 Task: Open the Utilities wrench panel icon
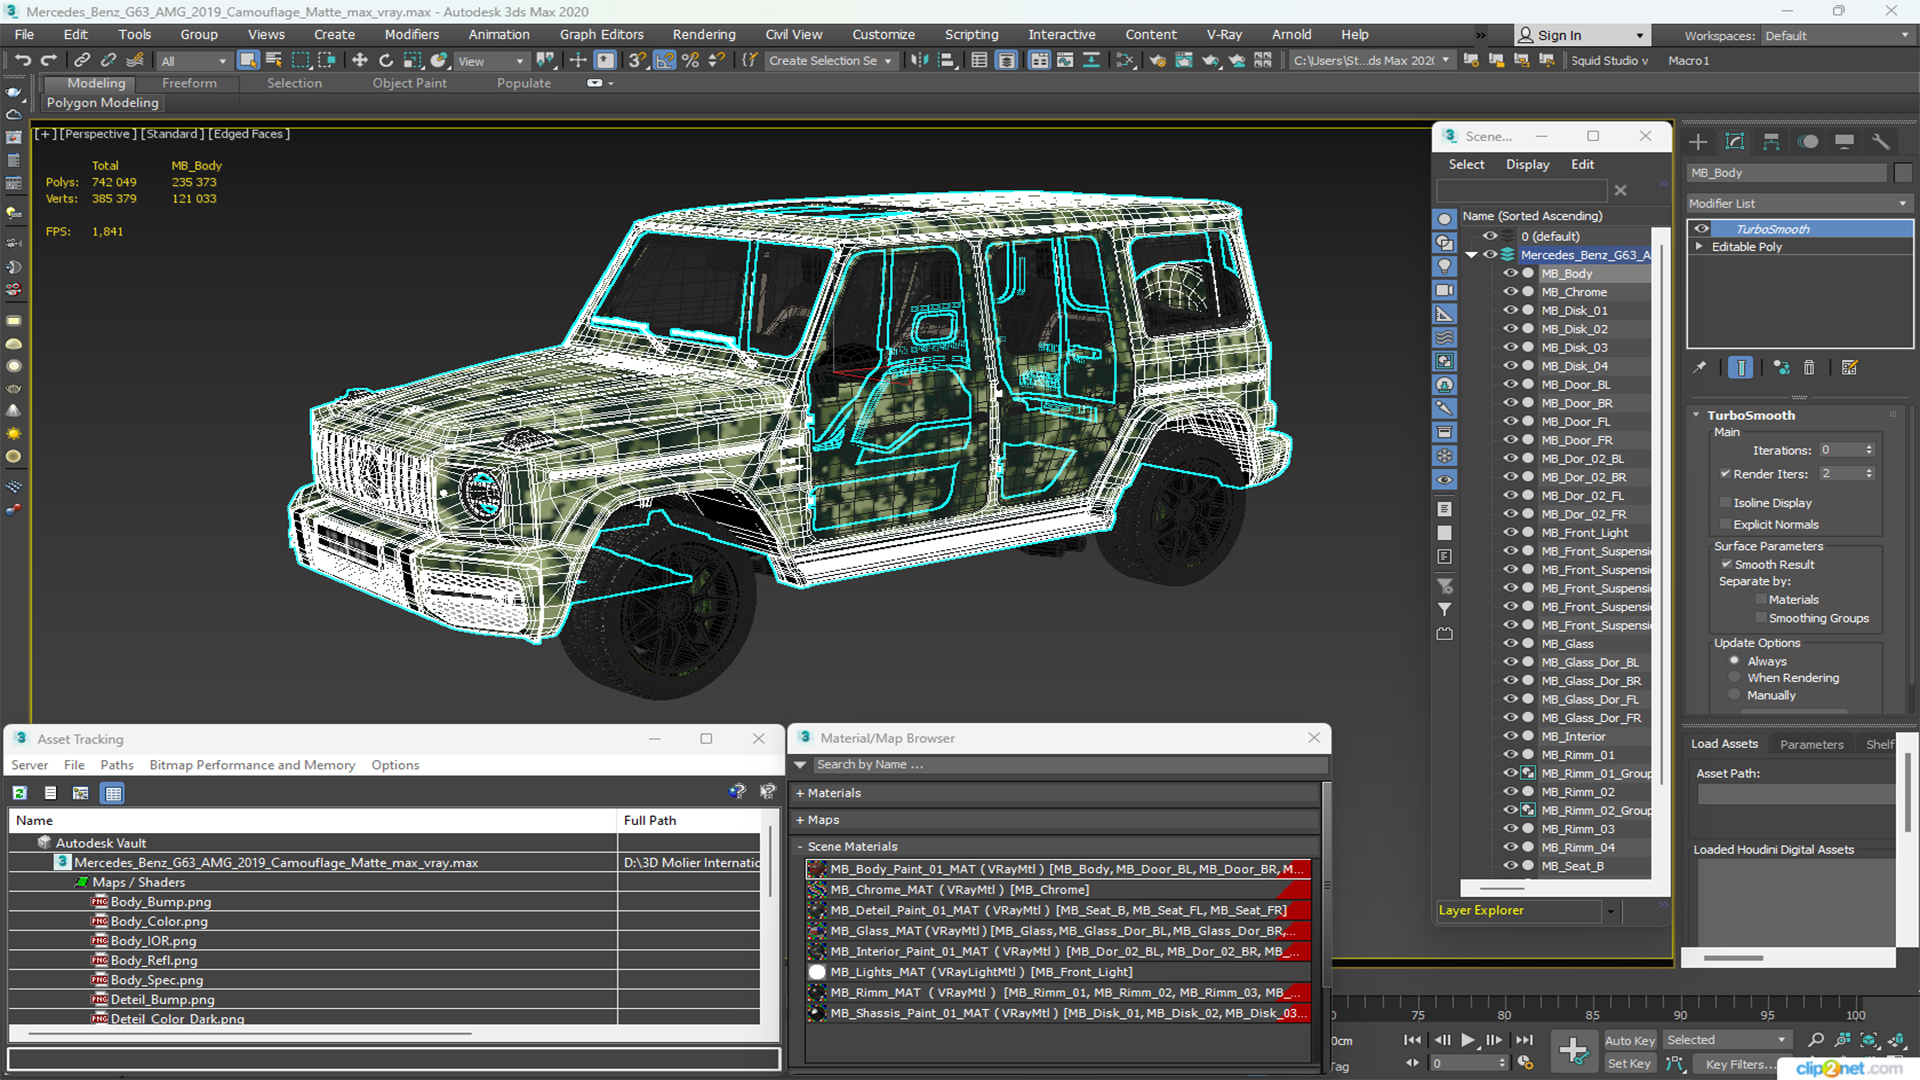point(1881,142)
